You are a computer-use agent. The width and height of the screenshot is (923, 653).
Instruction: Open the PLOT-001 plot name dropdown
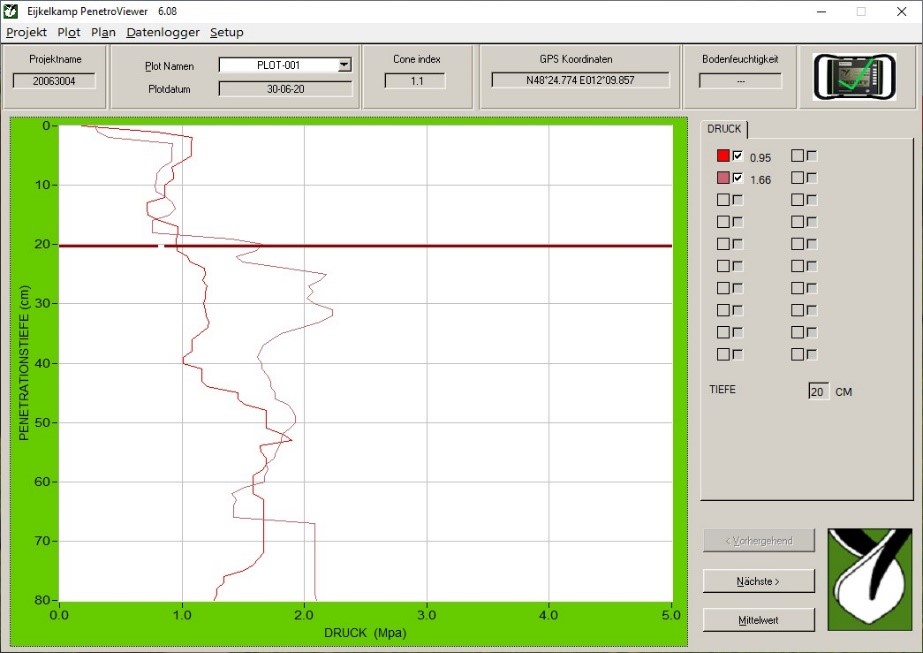coord(345,64)
